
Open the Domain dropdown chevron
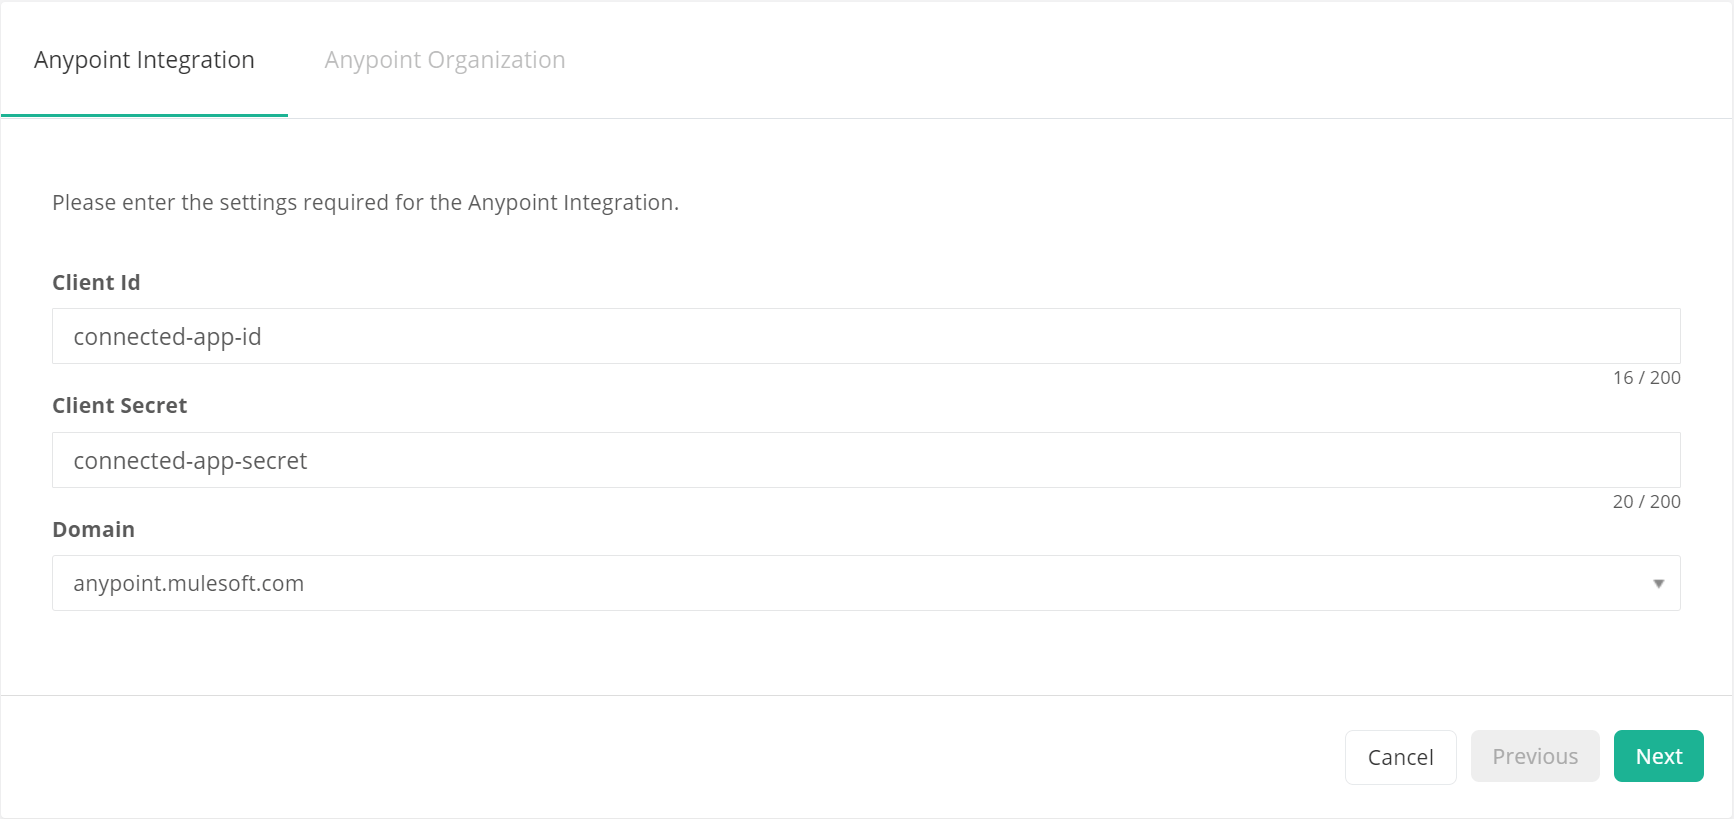click(x=1659, y=582)
